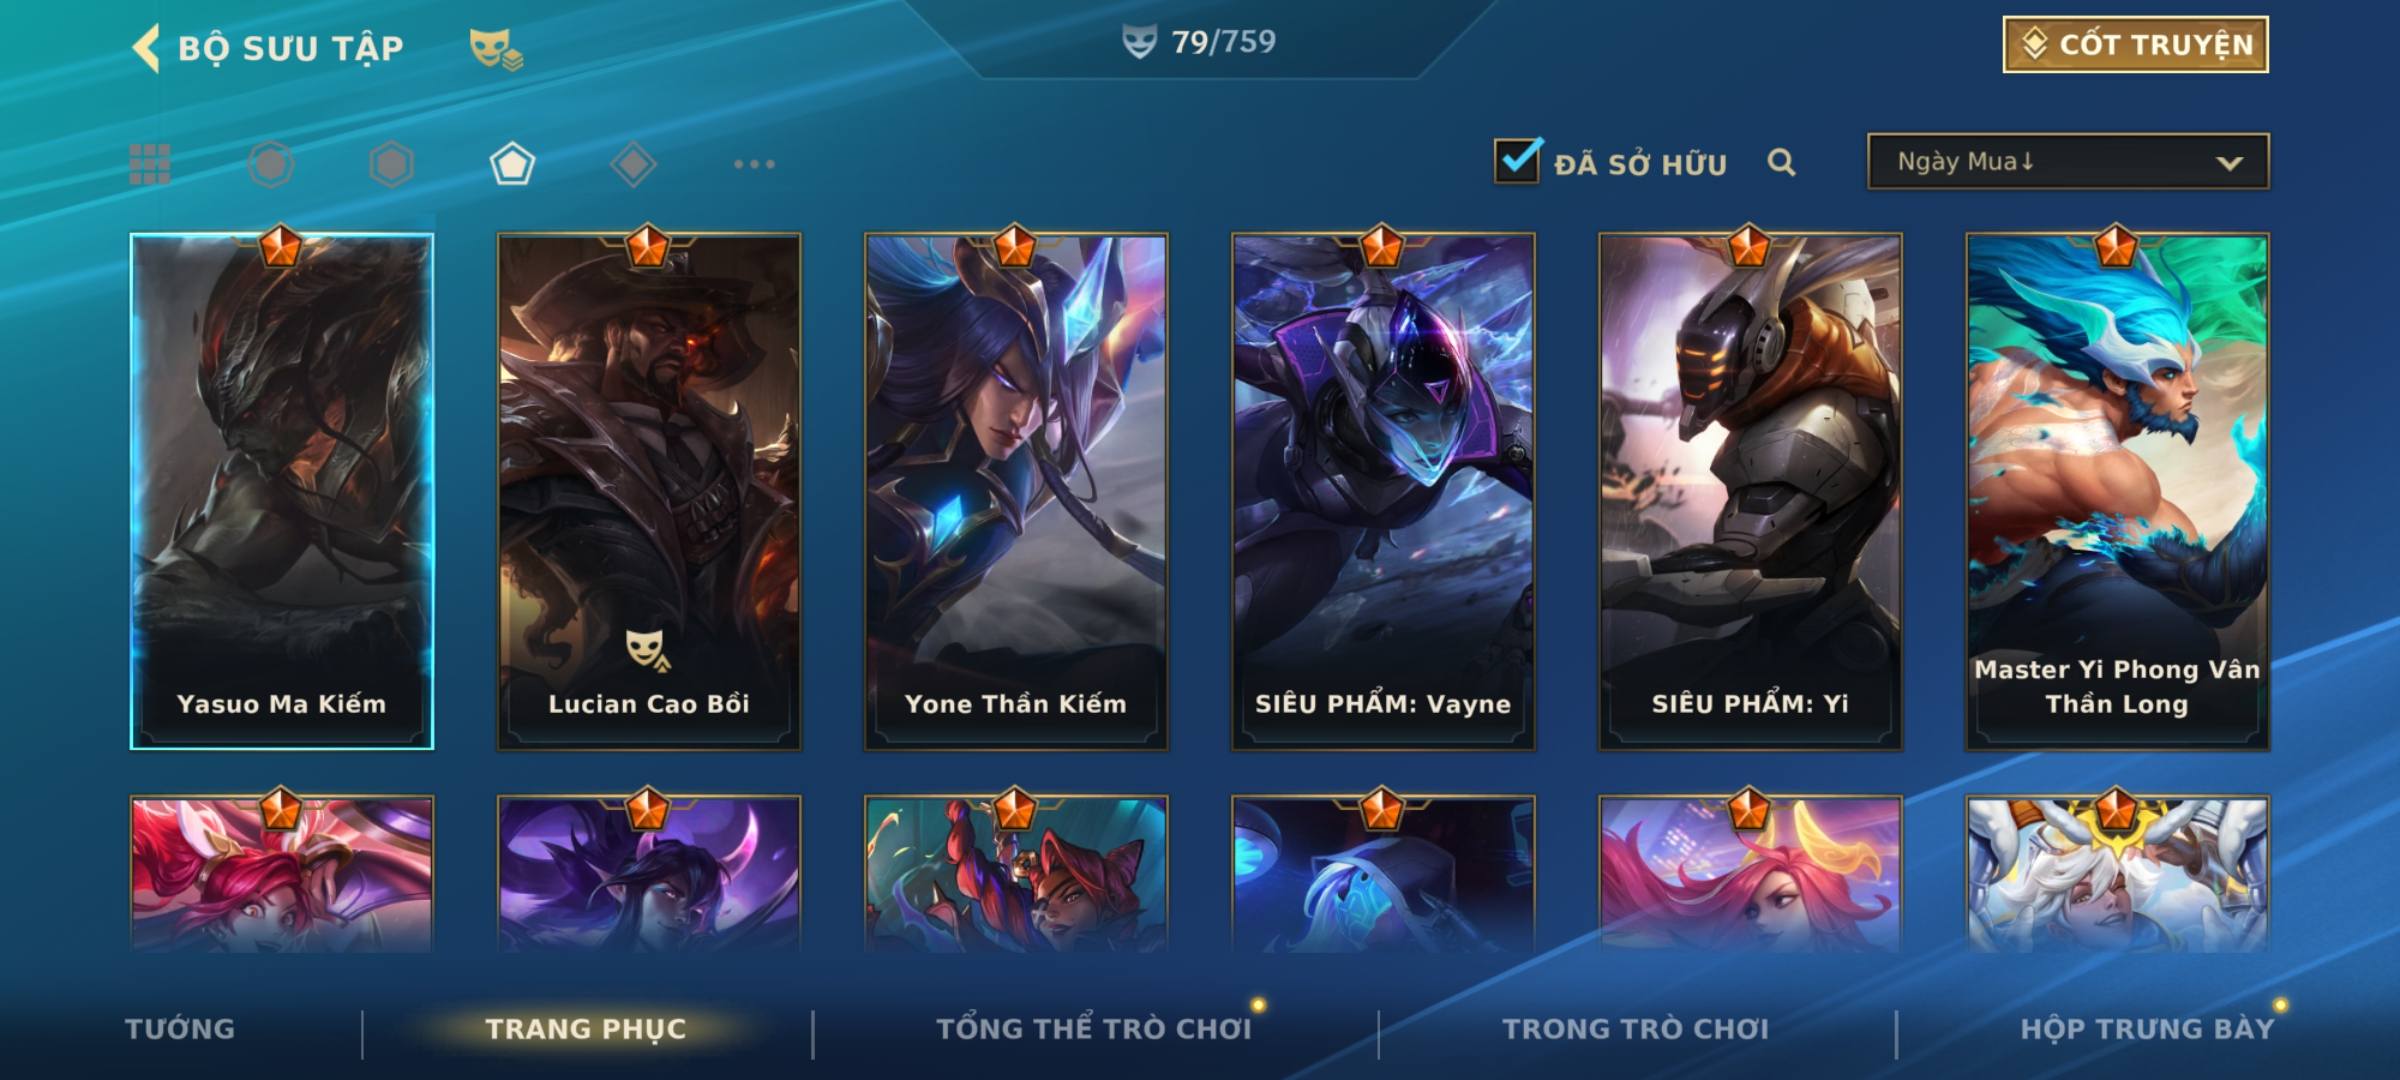Open the Ngày Mua sort dropdown
Viewport: 2400px width, 1080px height.
tap(2068, 161)
